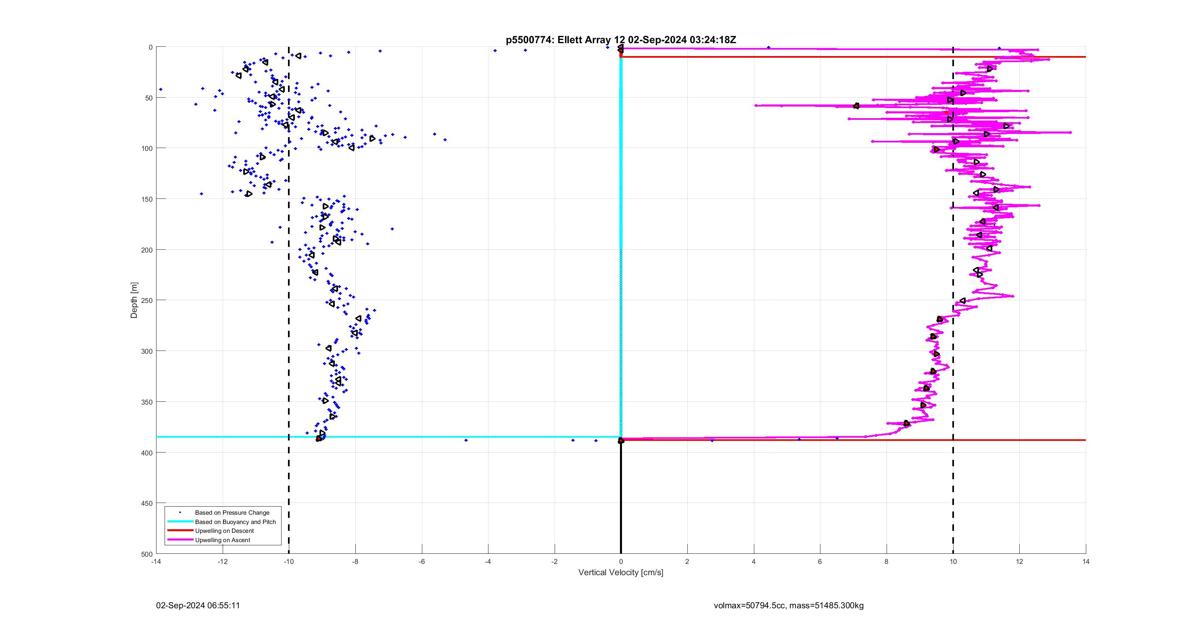Viewport: 1200px width, 622px height.
Task: Select the "Depth [m]" y-axis label
Action: [133, 300]
